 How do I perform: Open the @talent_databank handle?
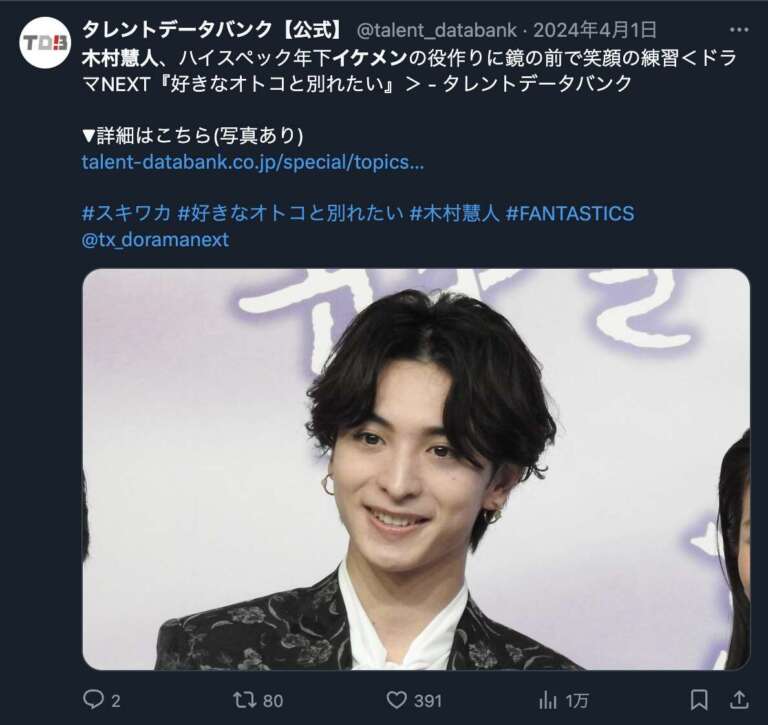tap(437, 30)
